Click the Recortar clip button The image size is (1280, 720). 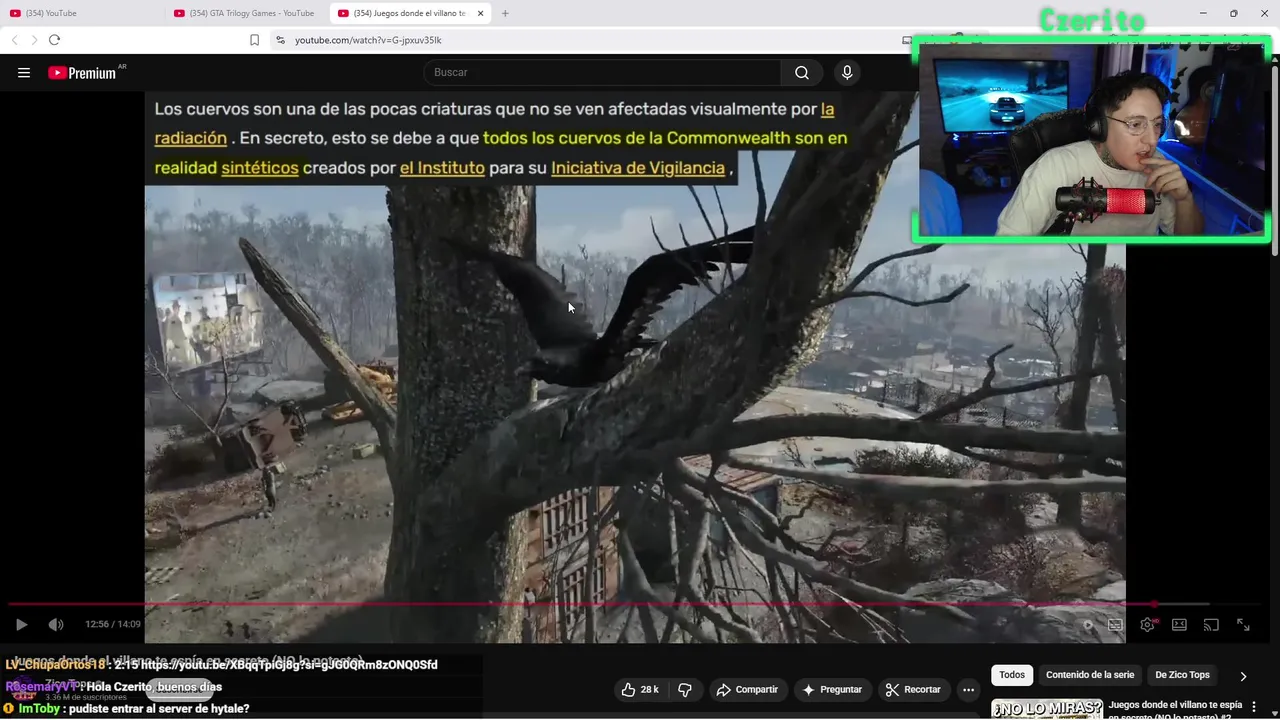[x=912, y=689]
